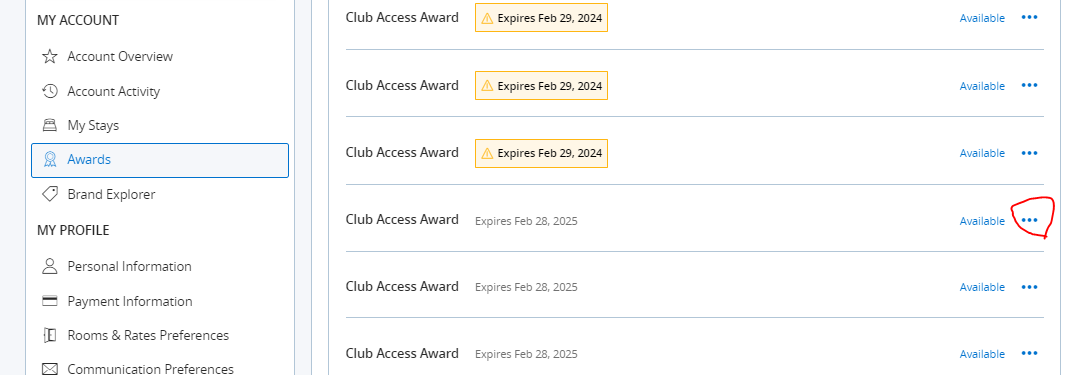Expand options for the last Feb 28, 2025 award
This screenshot has height=378, width=1073.
coord(1029,353)
